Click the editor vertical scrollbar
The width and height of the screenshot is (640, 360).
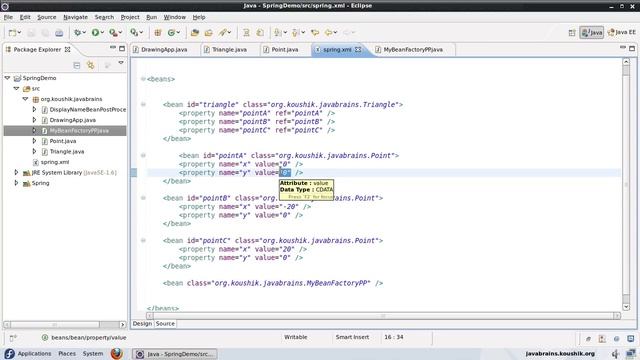click(626, 184)
